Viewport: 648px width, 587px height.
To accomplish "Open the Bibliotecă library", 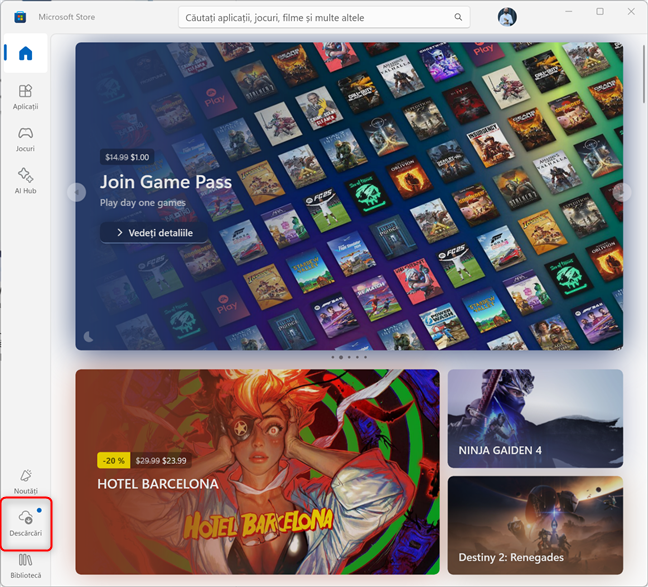I will point(25,566).
